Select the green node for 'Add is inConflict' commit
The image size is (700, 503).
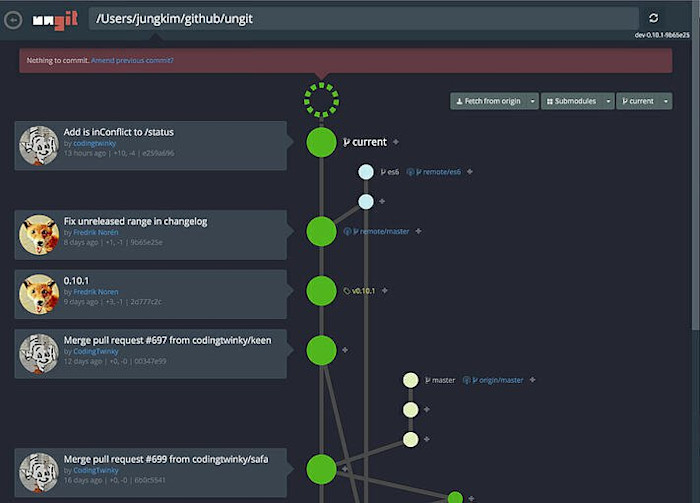(x=321, y=142)
